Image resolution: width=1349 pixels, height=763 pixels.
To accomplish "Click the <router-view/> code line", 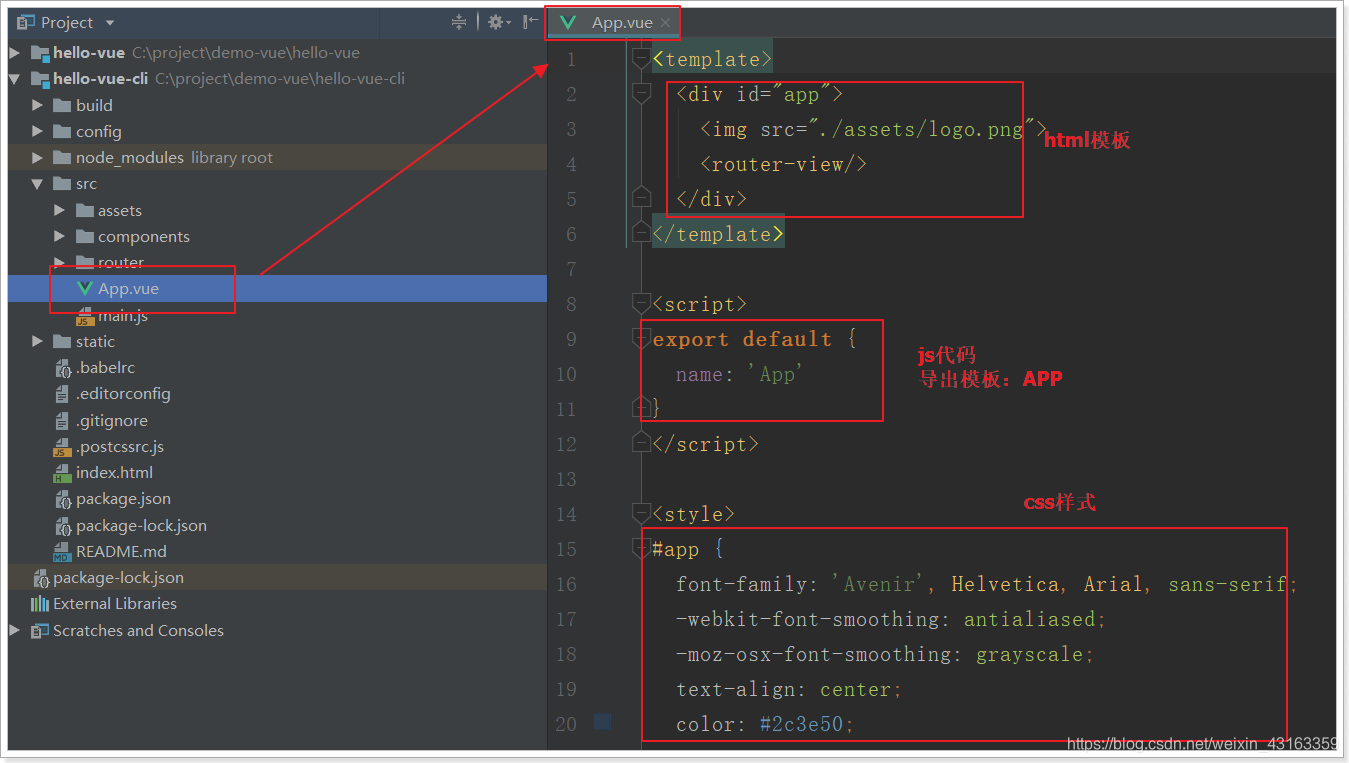I will pyautogui.click(x=783, y=164).
